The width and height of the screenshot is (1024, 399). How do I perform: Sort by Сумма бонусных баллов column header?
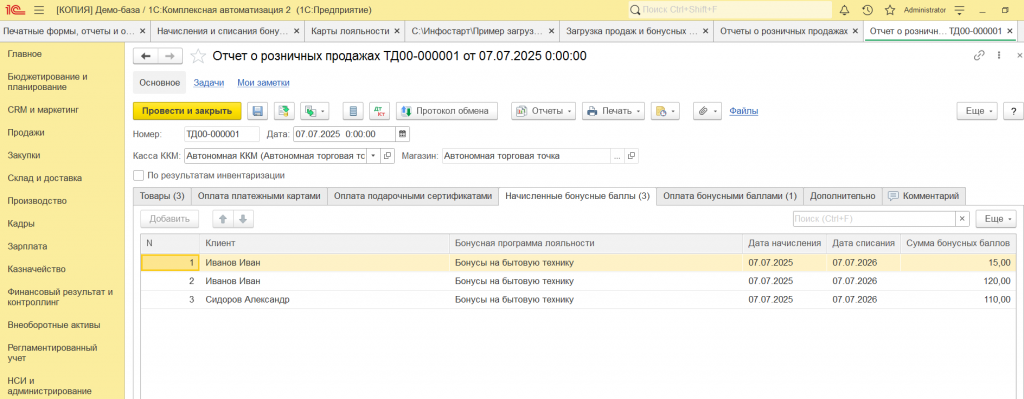pyautogui.click(x=958, y=243)
